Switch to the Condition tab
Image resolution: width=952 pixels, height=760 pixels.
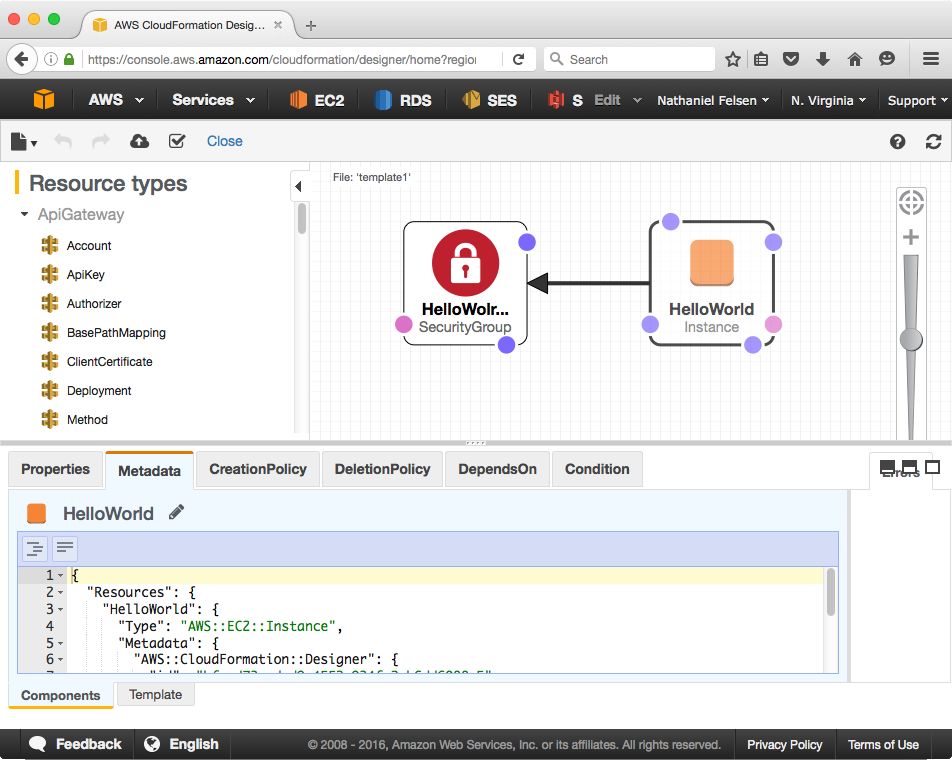tap(597, 469)
